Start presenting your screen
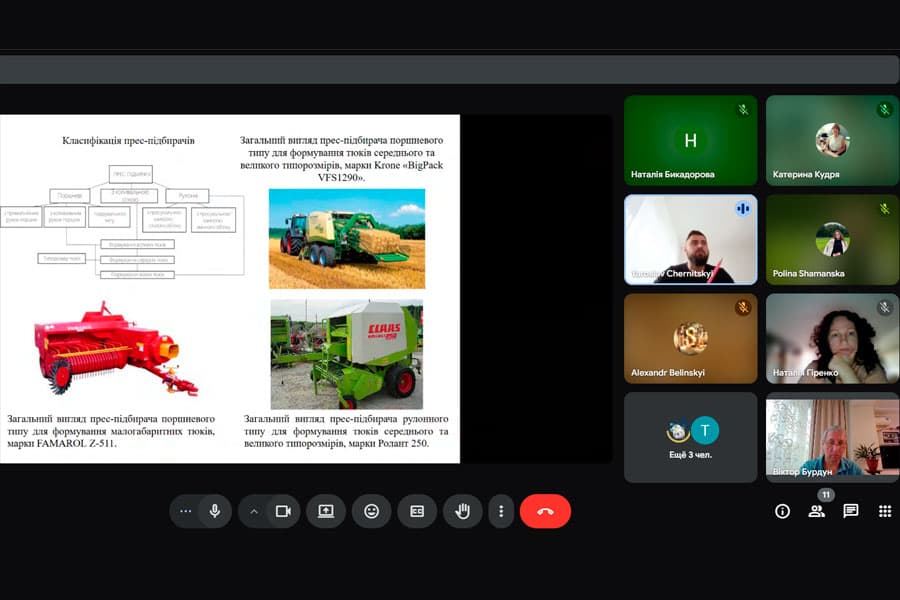 pyautogui.click(x=325, y=510)
